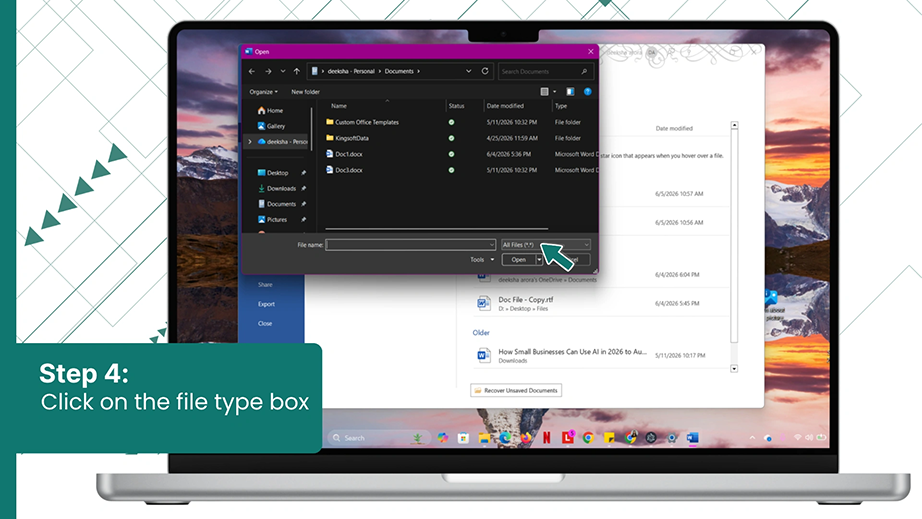Open Firefox from the taskbar
The height and width of the screenshot is (519, 922).
(x=526, y=438)
